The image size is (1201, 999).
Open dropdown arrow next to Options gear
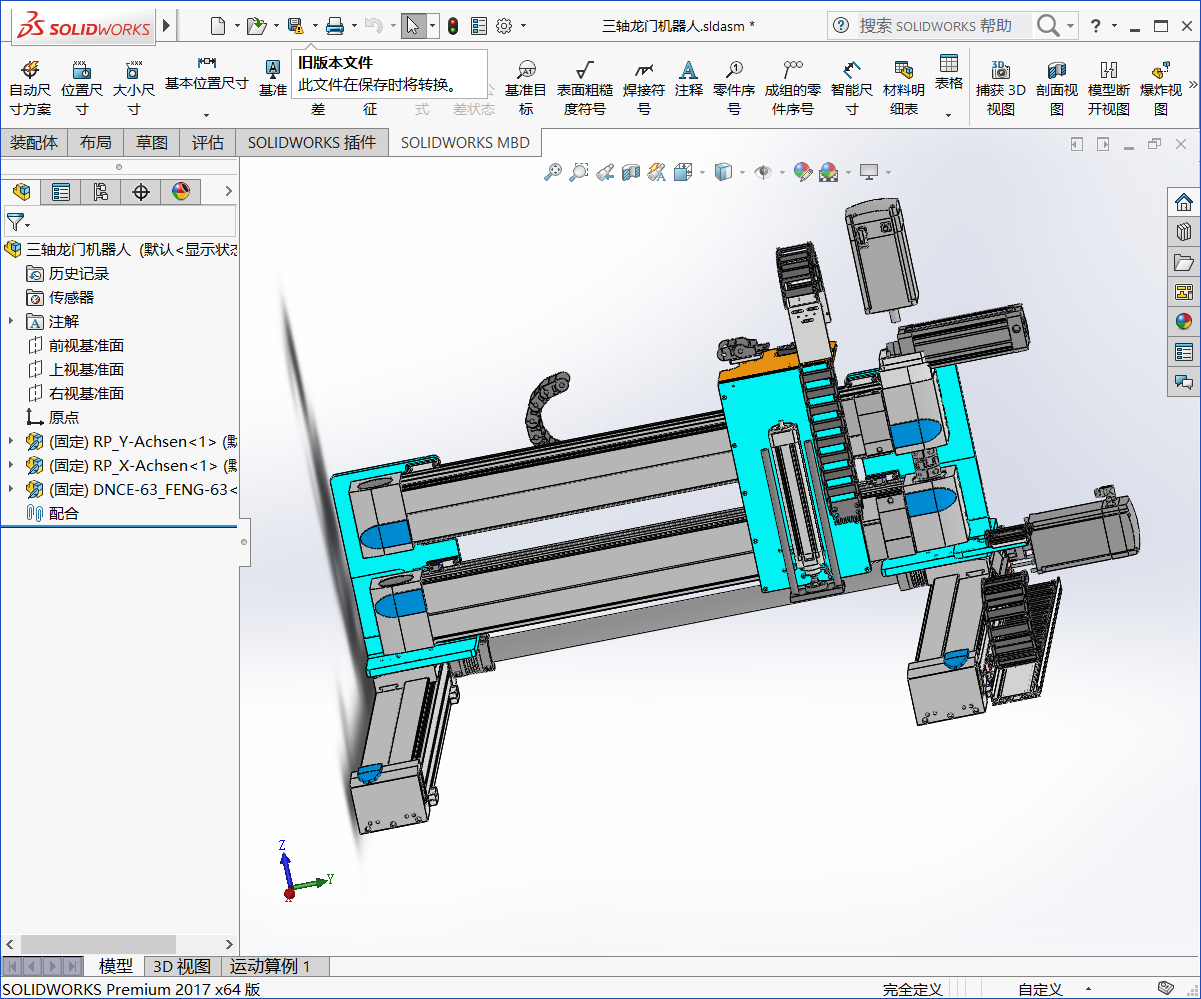523,26
